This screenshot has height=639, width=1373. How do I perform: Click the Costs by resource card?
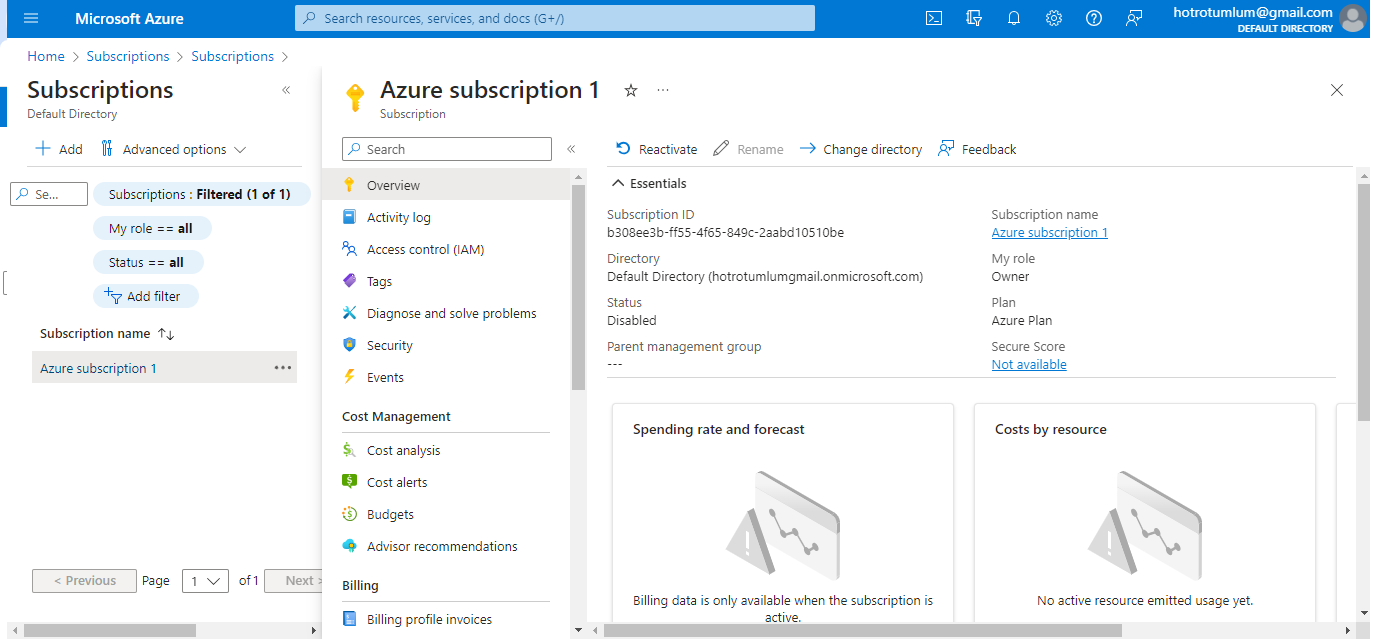click(x=1145, y=513)
